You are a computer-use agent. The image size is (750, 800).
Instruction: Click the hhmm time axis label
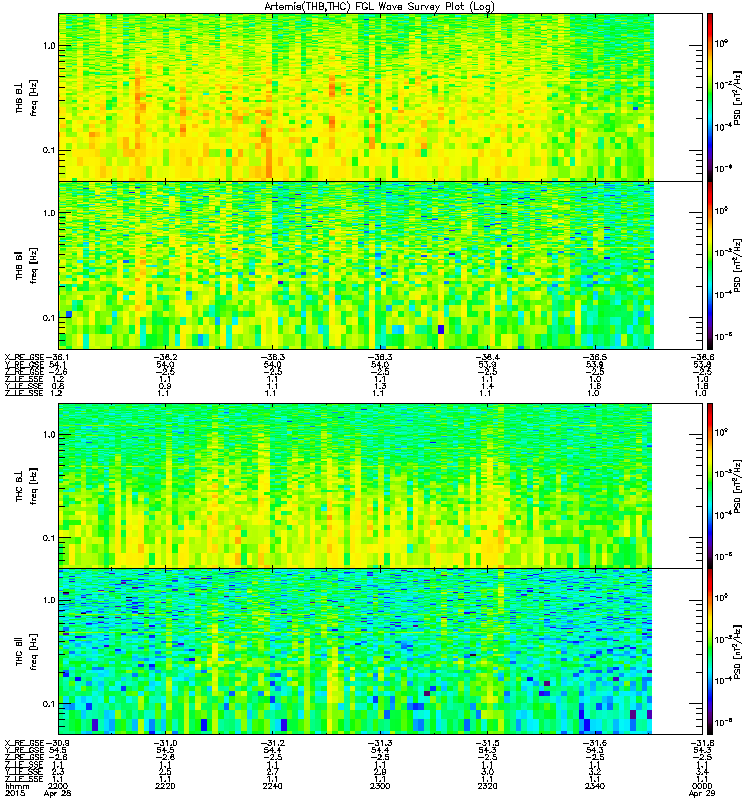point(17,786)
